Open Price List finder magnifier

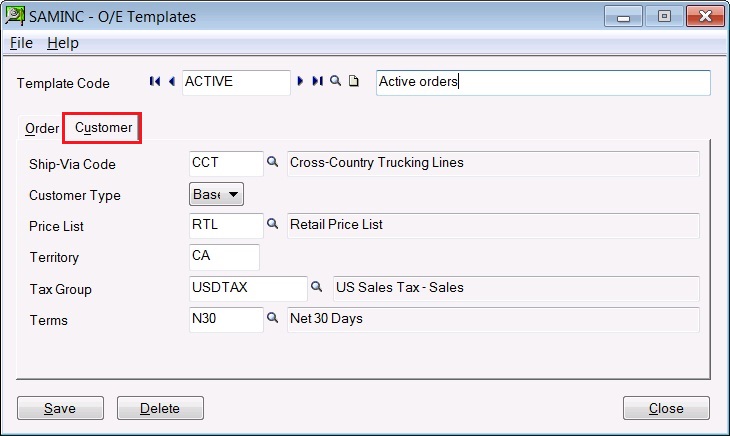[272, 224]
